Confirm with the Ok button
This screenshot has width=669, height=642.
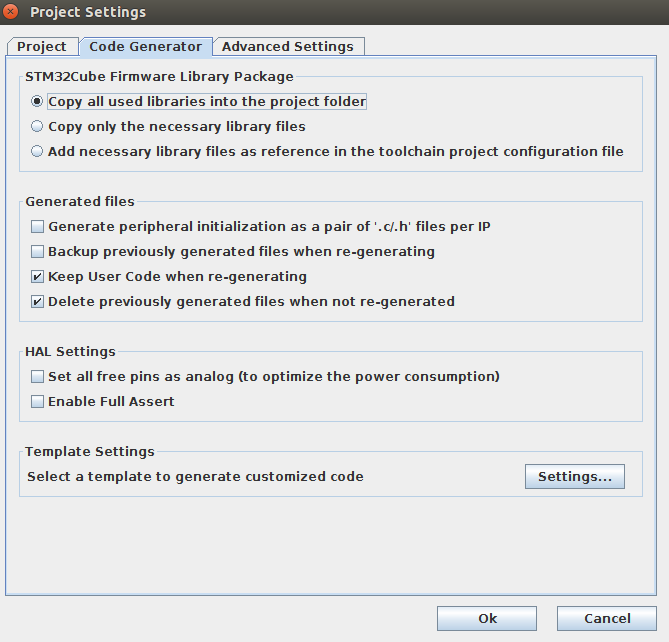(487, 619)
